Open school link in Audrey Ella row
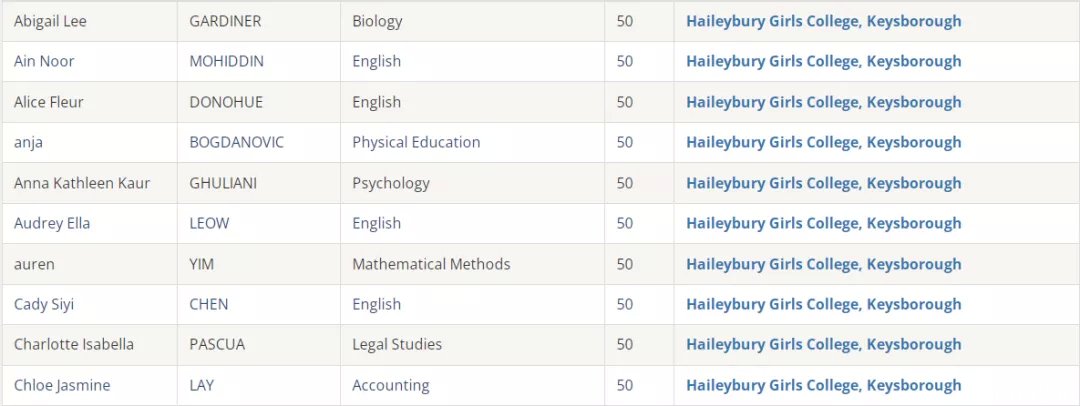The height and width of the screenshot is (406, 1080). point(823,223)
